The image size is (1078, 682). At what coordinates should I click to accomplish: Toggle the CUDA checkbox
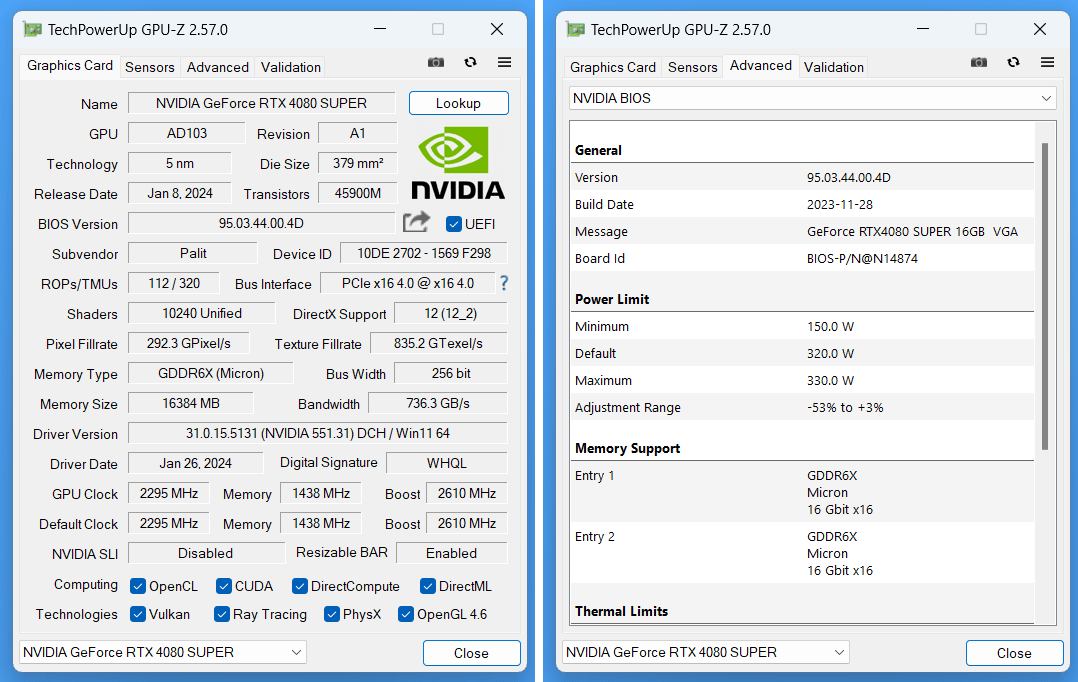coord(223,586)
